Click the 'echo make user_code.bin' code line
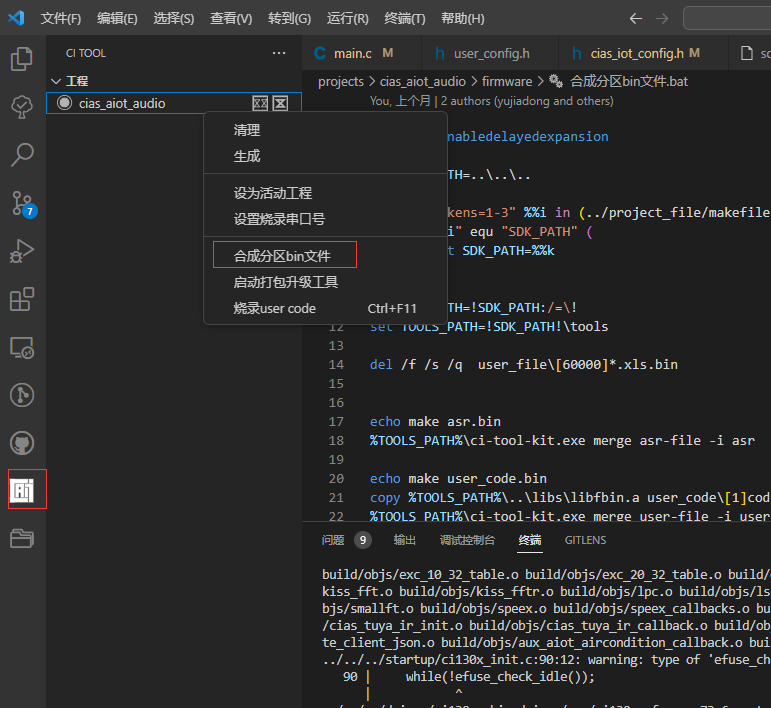Viewport: 771px width, 708px height. (458, 479)
